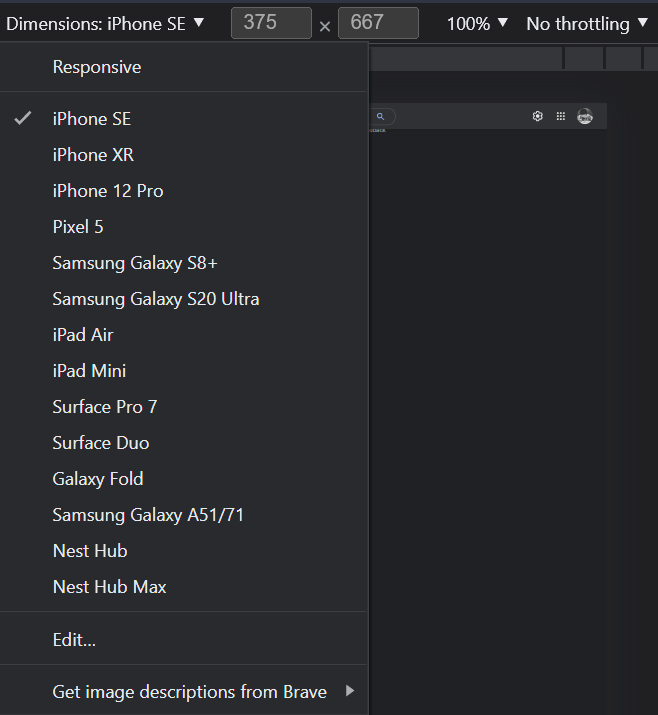This screenshot has width=658, height=715.
Task: Open the apps grid icon in preview
Action: [x=561, y=117]
